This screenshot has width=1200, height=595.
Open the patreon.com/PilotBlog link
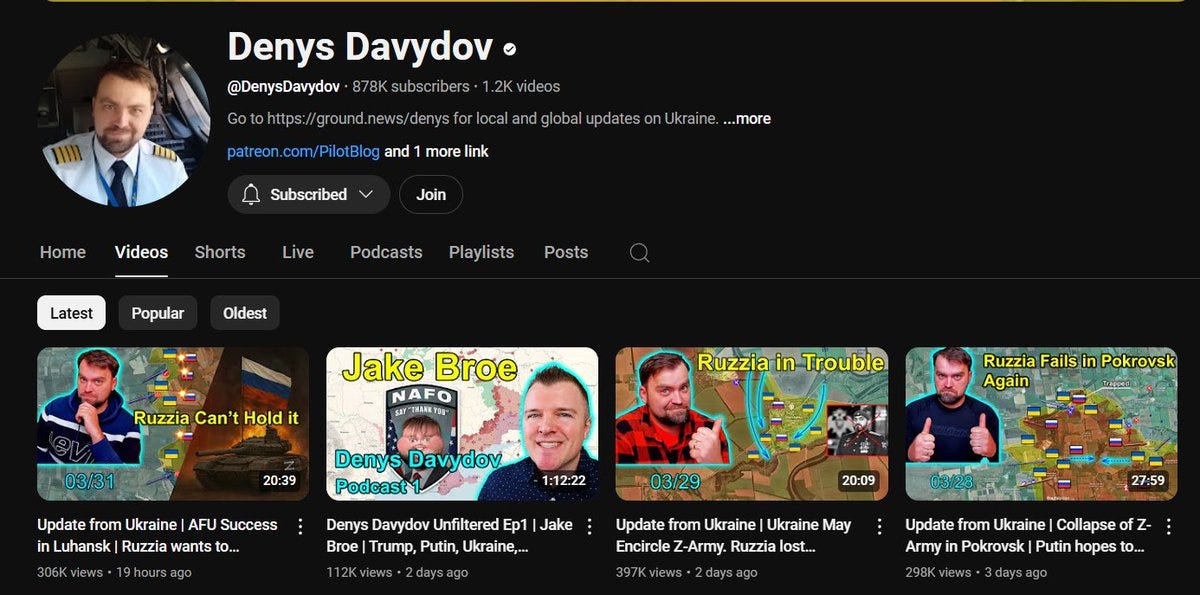[303, 151]
